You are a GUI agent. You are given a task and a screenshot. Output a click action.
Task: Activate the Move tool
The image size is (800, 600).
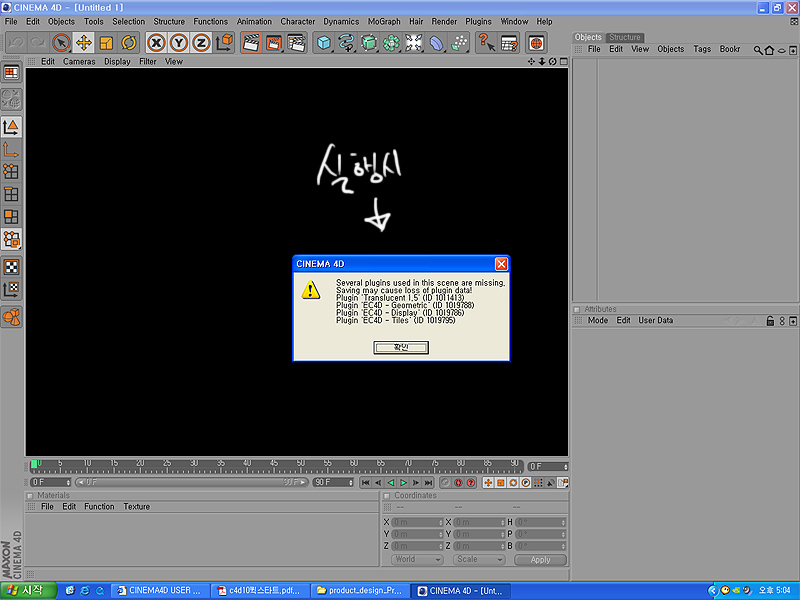pyautogui.click(x=84, y=43)
